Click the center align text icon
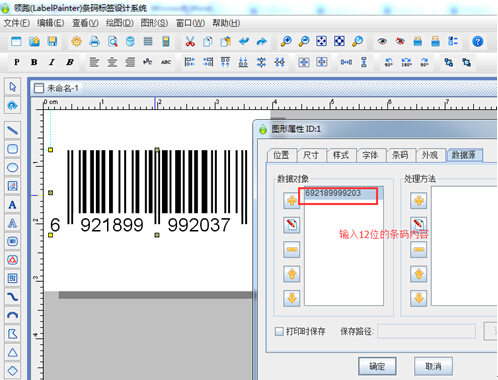This screenshot has height=380, width=498. pos(112,62)
